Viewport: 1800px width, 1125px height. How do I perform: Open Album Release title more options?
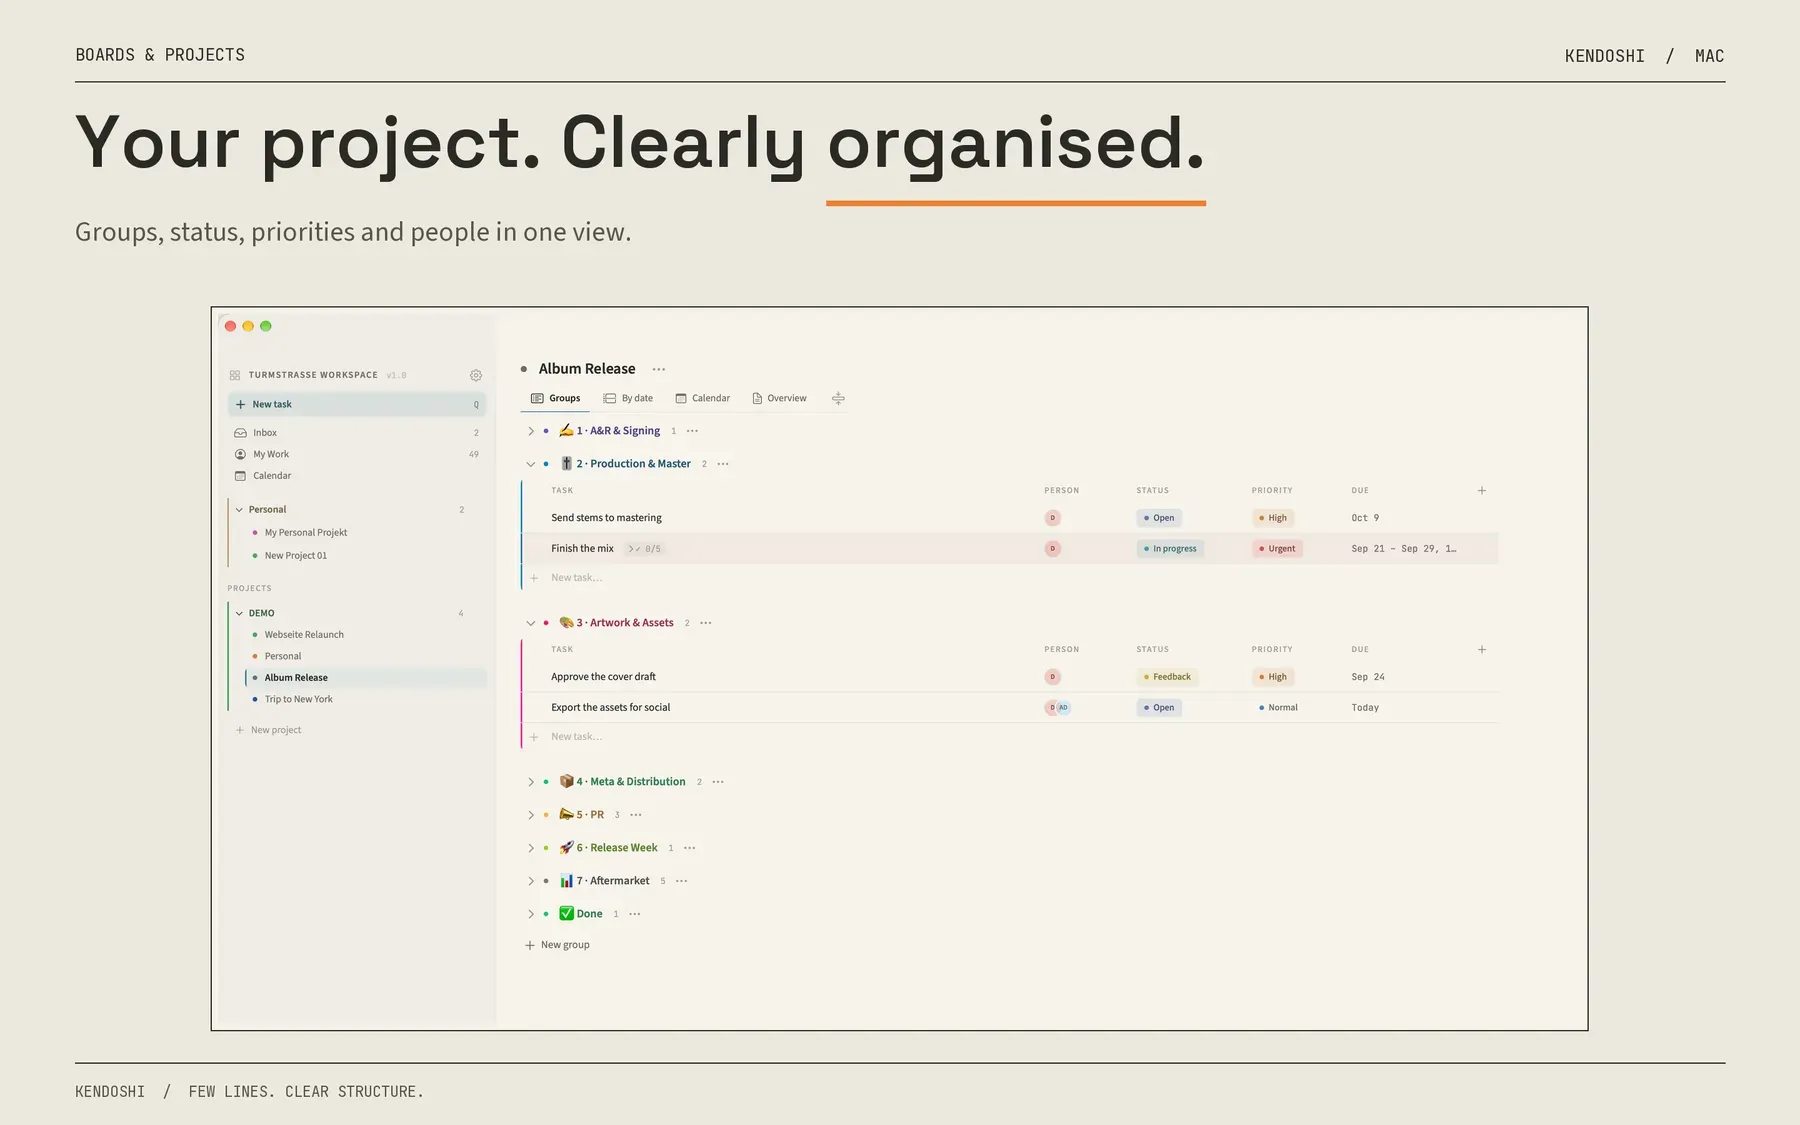point(659,369)
